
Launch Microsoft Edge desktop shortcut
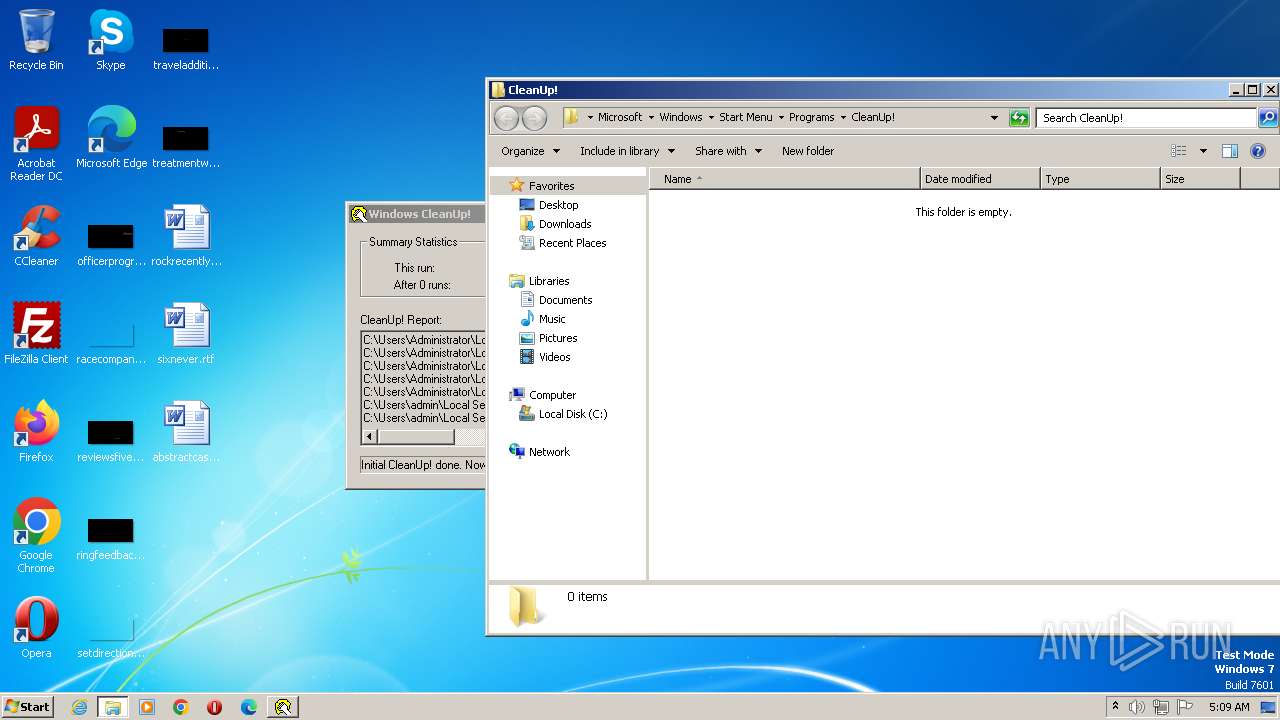point(111,138)
